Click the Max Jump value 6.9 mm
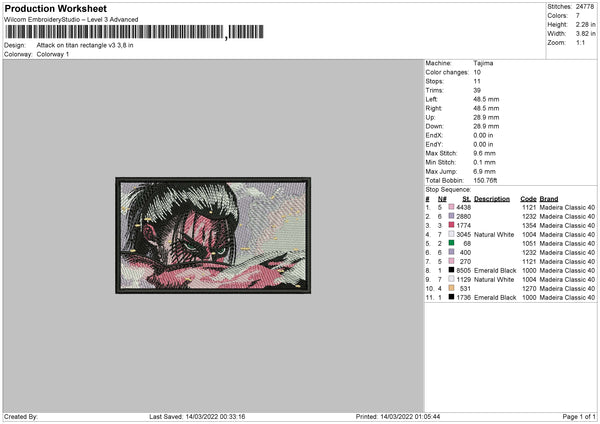The width and height of the screenshot is (600, 424). 484,171
